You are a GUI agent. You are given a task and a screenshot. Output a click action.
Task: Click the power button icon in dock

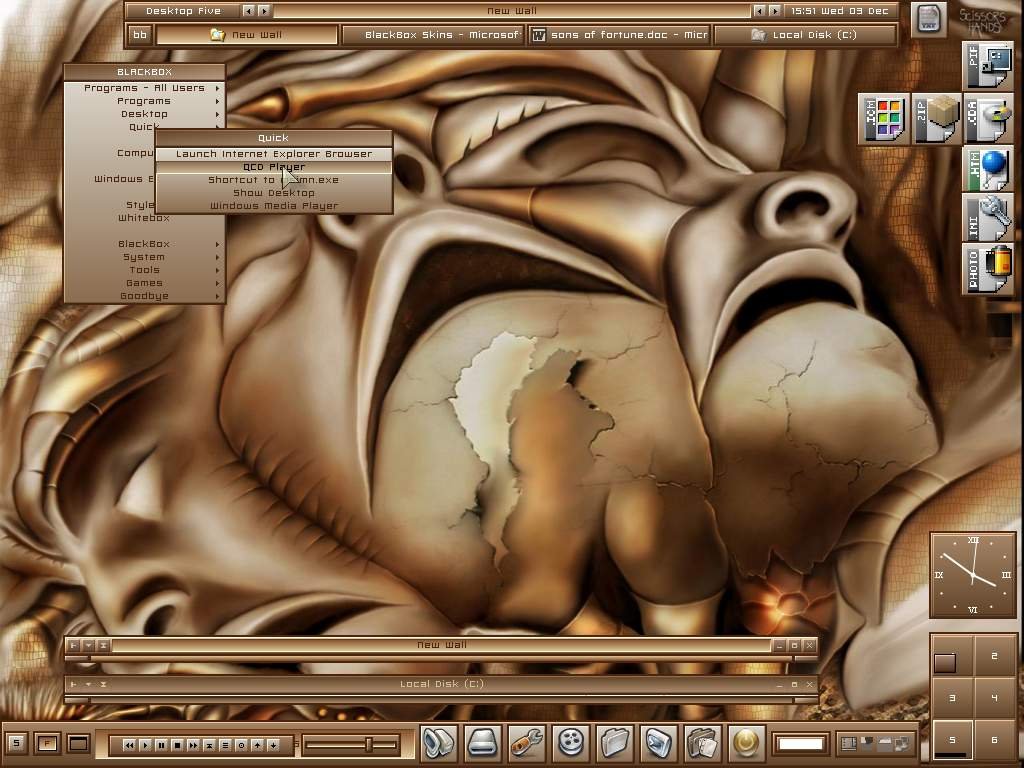[746, 743]
